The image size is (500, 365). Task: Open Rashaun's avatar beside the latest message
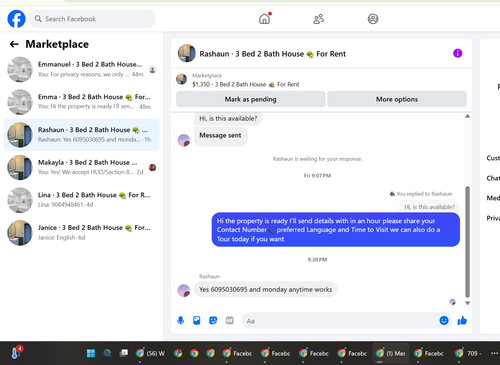coord(184,290)
